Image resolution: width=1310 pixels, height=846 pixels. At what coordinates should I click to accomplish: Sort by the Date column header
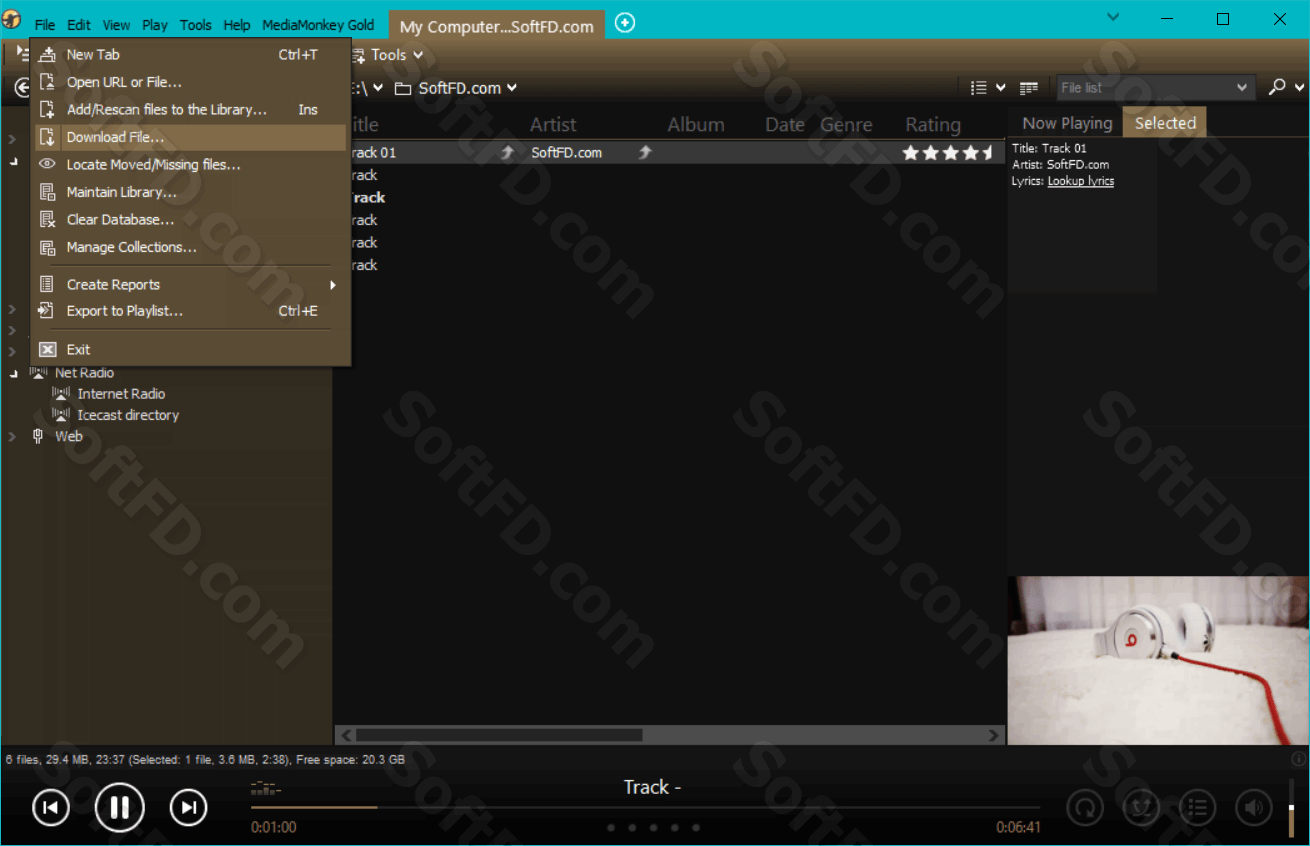point(785,125)
